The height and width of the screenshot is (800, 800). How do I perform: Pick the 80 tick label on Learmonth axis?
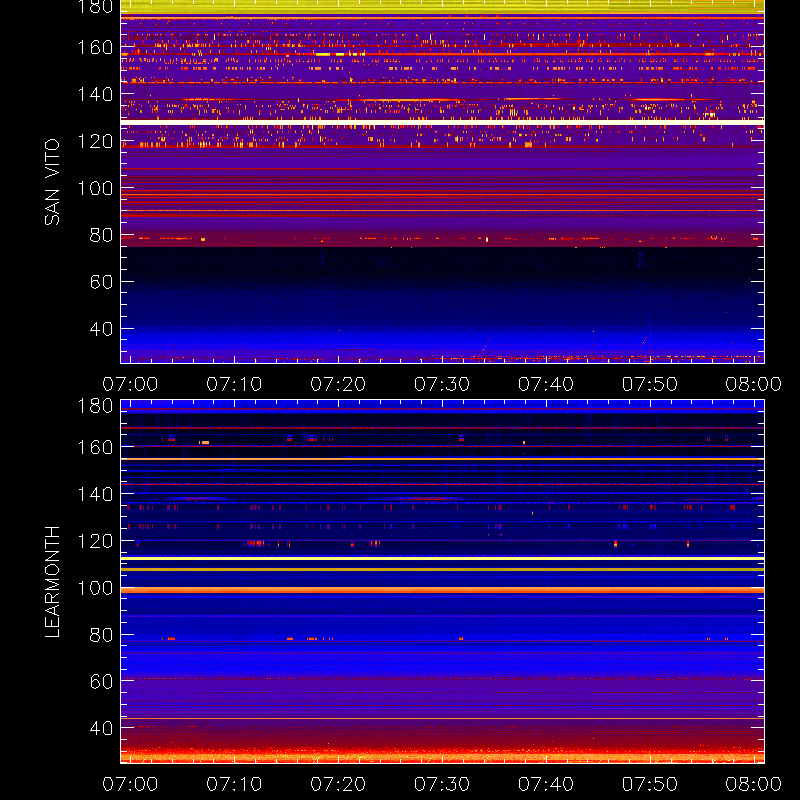point(101,635)
